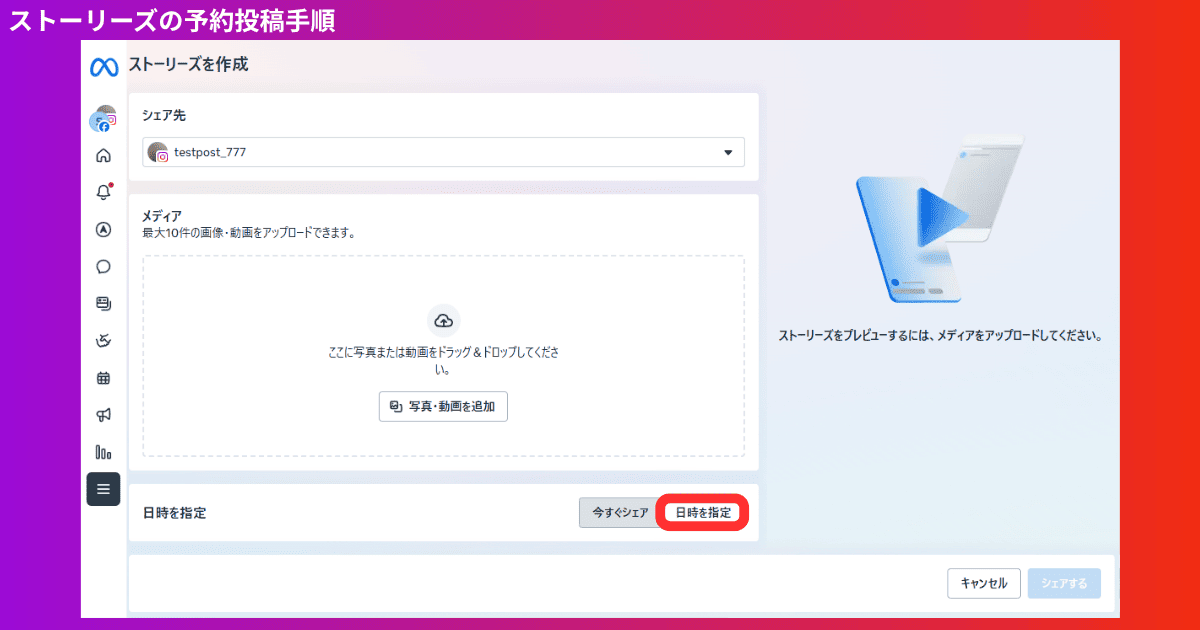The height and width of the screenshot is (630, 1200).
Task: Click the キャンセル button
Action: click(984, 583)
